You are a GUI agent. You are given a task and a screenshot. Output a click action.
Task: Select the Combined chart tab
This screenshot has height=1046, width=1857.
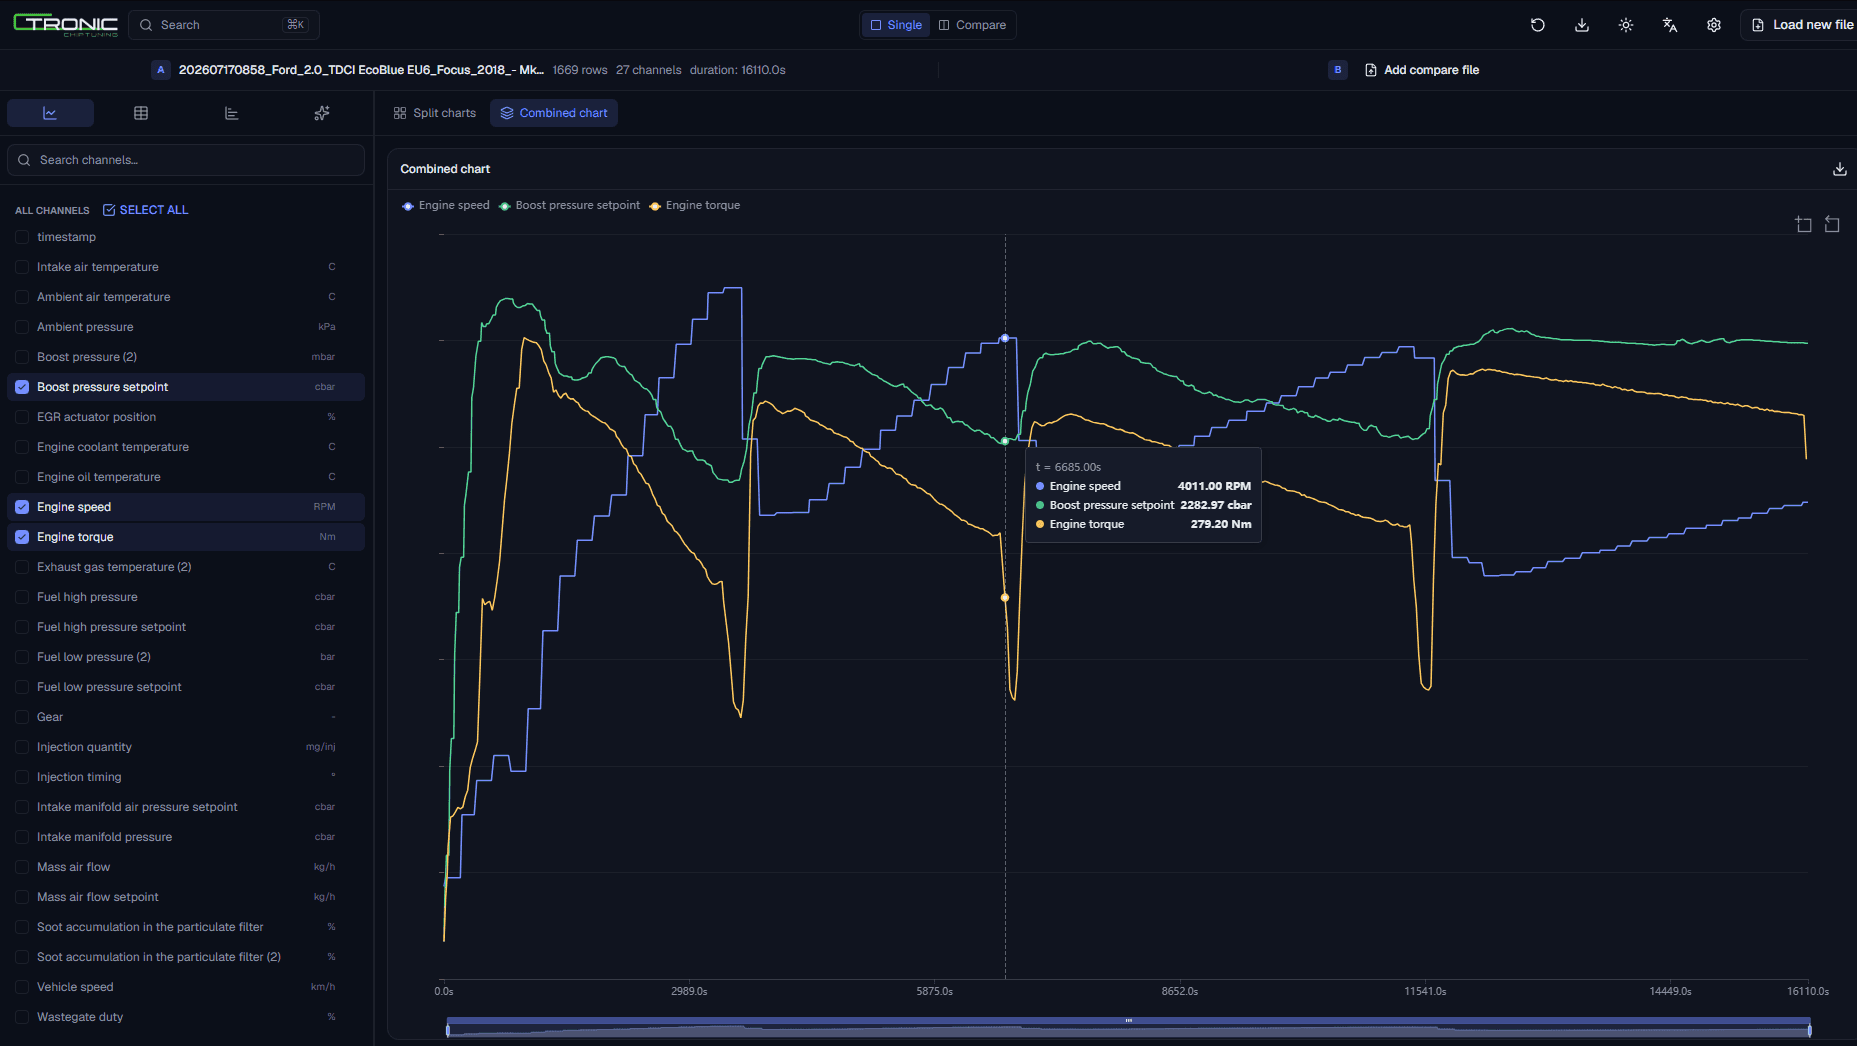pyautogui.click(x=554, y=113)
